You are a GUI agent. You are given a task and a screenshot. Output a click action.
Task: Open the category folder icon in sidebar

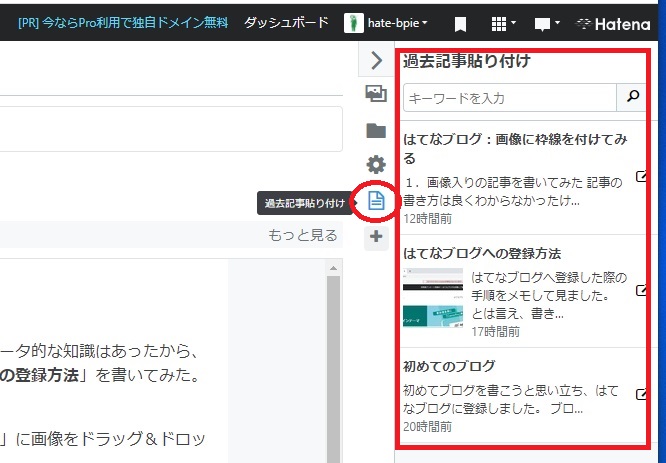pos(376,130)
